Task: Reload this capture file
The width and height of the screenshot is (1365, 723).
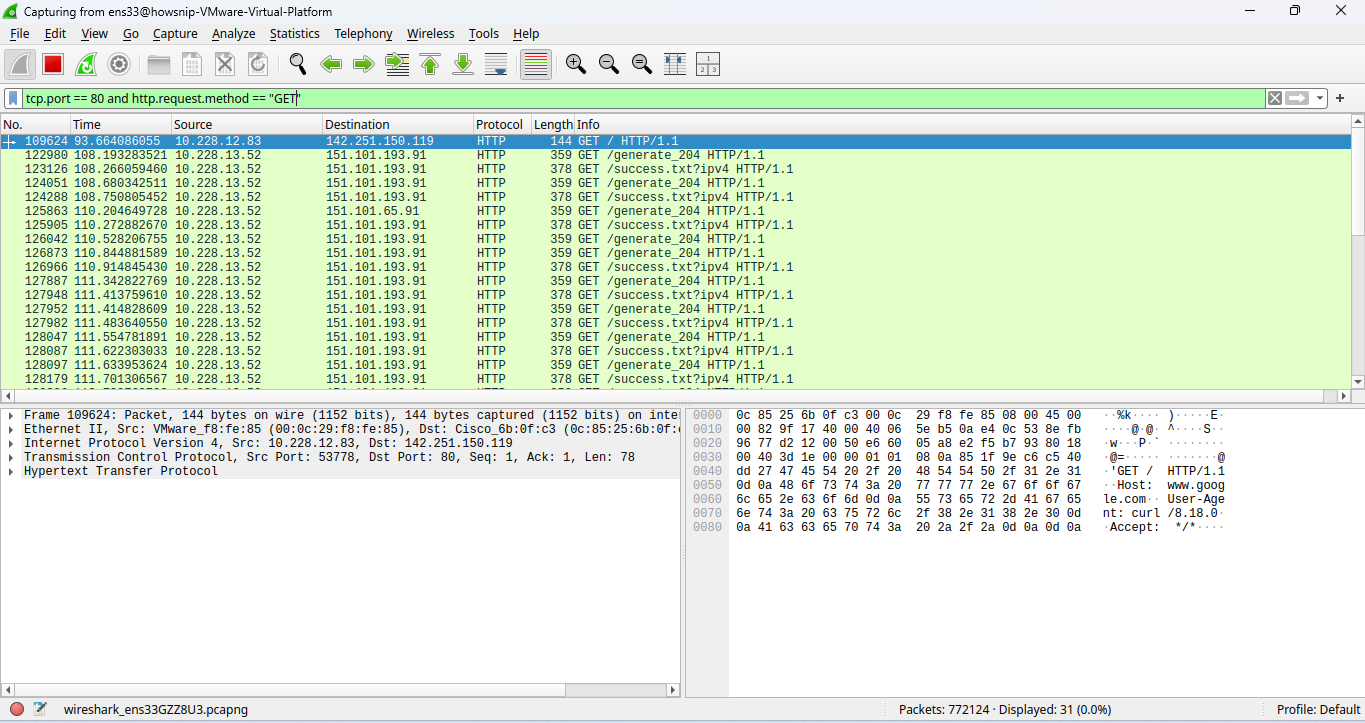Action: 258,65
